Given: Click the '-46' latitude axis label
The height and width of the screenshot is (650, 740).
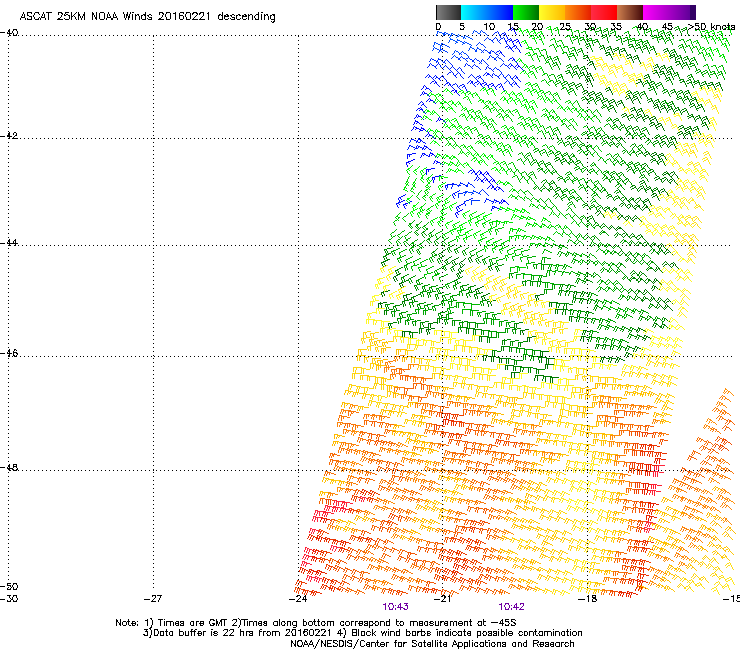Looking at the screenshot, I should [x=9, y=354].
